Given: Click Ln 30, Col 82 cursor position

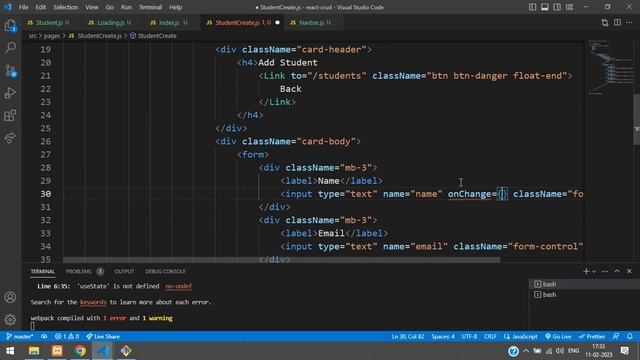Looking at the screenshot, I should pos(407,337).
